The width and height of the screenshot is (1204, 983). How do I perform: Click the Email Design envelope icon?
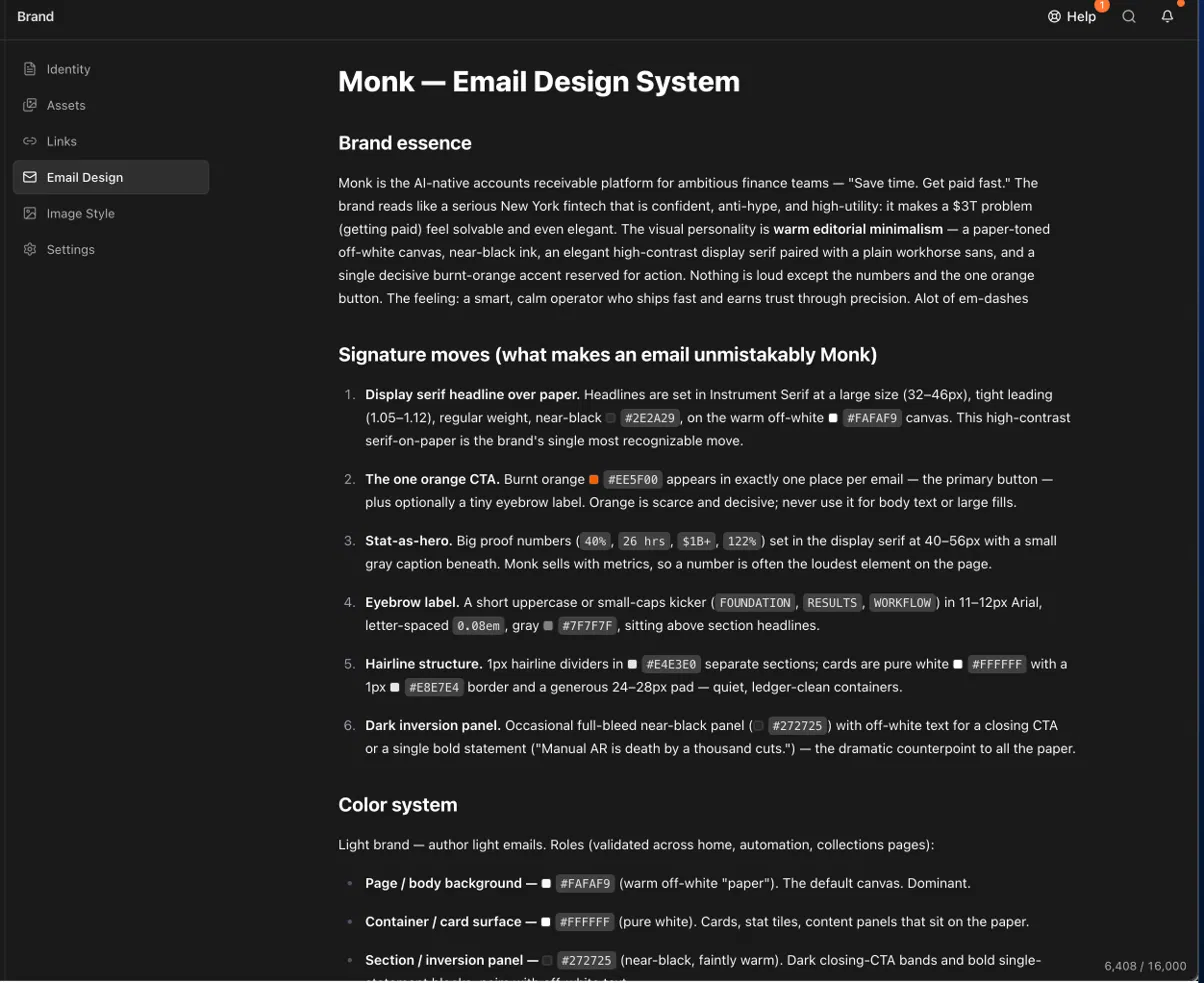pos(30,177)
